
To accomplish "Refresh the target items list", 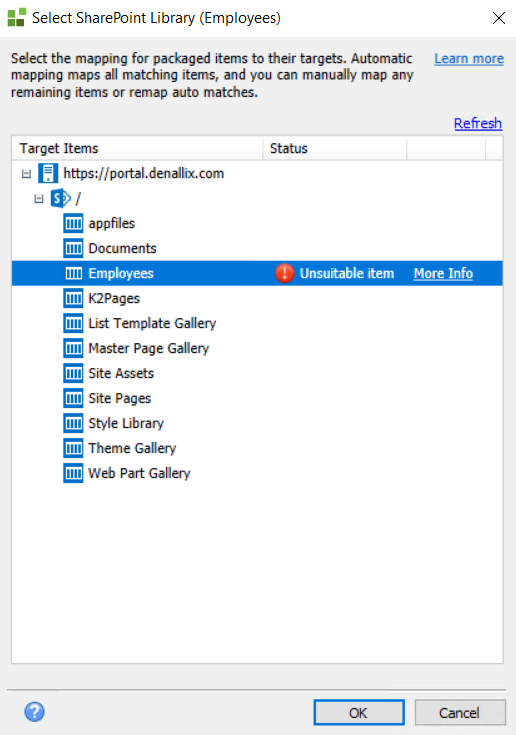I will click(x=478, y=123).
